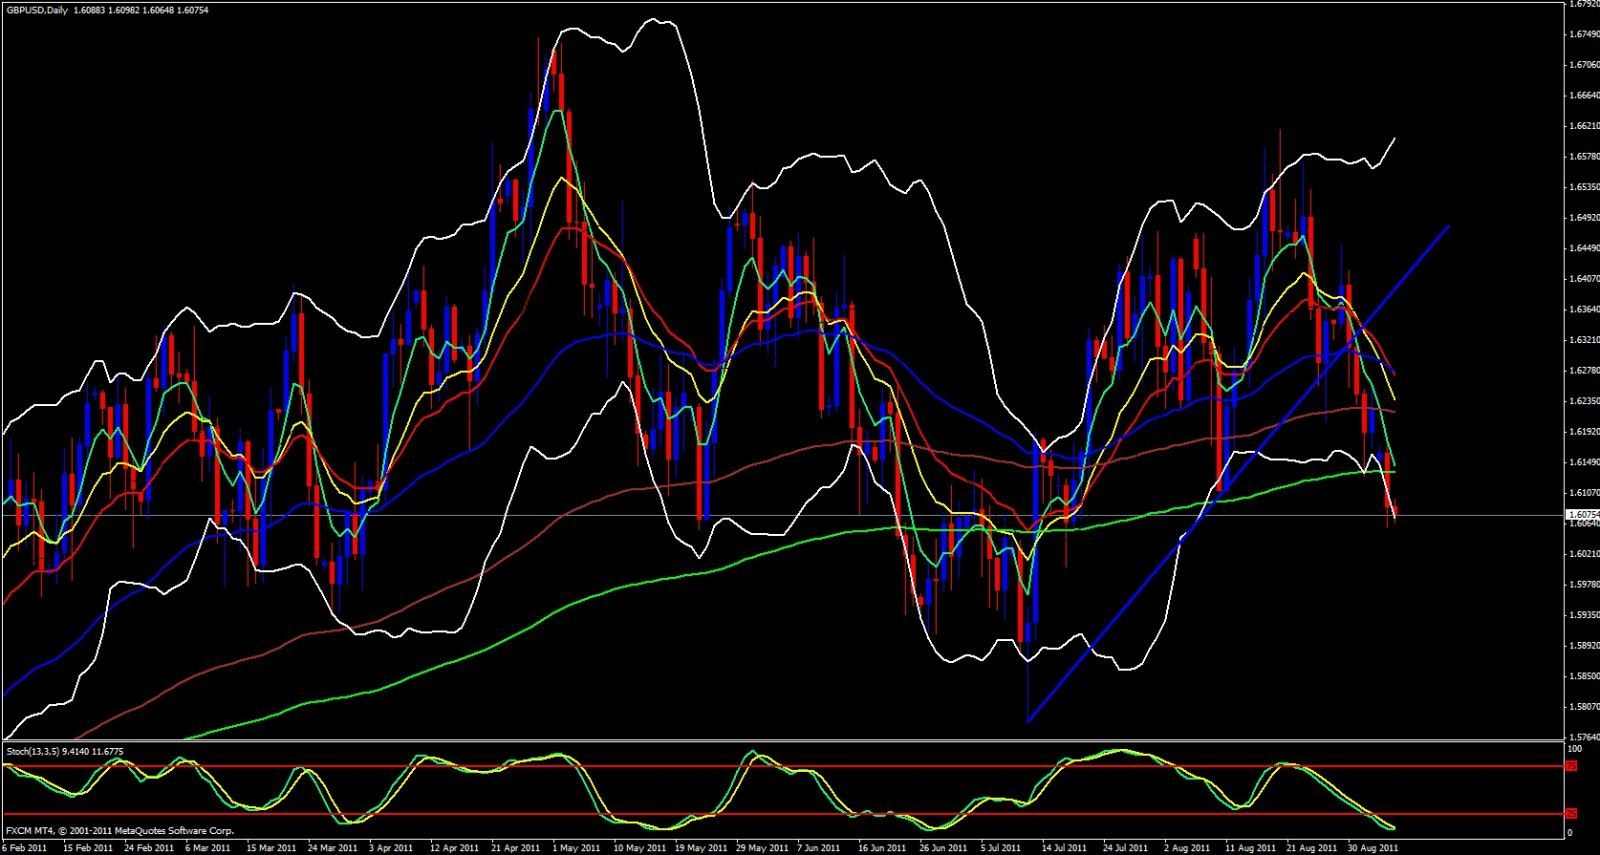The height and width of the screenshot is (855, 1600).
Task: Click the 1.63640 price axis label
Action: [x=1583, y=309]
